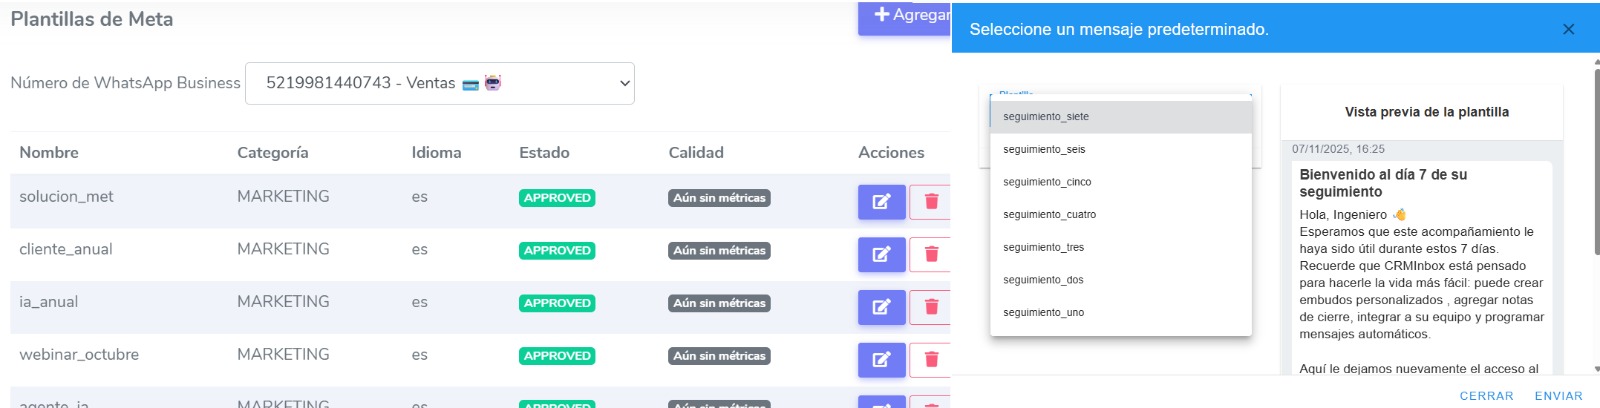Viewport: 1600px width, 408px height.
Task: Click 'Aún sin métricas' in ia_anual row
Action: click(x=719, y=303)
